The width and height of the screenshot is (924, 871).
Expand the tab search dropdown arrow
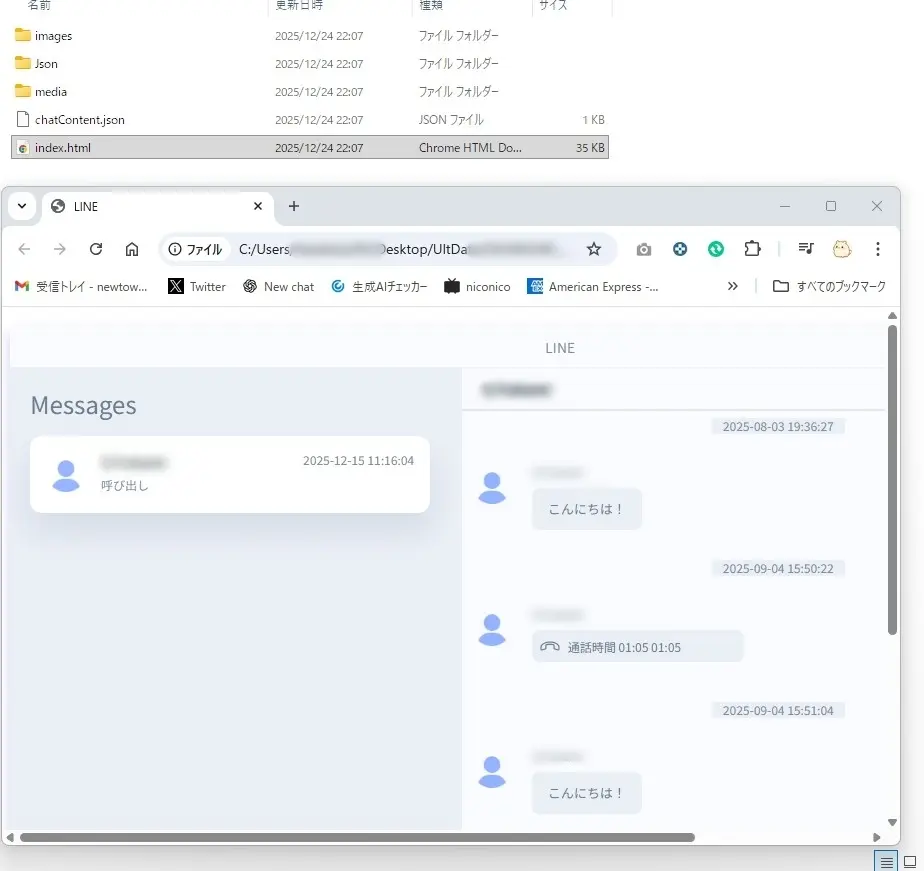point(22,206)
